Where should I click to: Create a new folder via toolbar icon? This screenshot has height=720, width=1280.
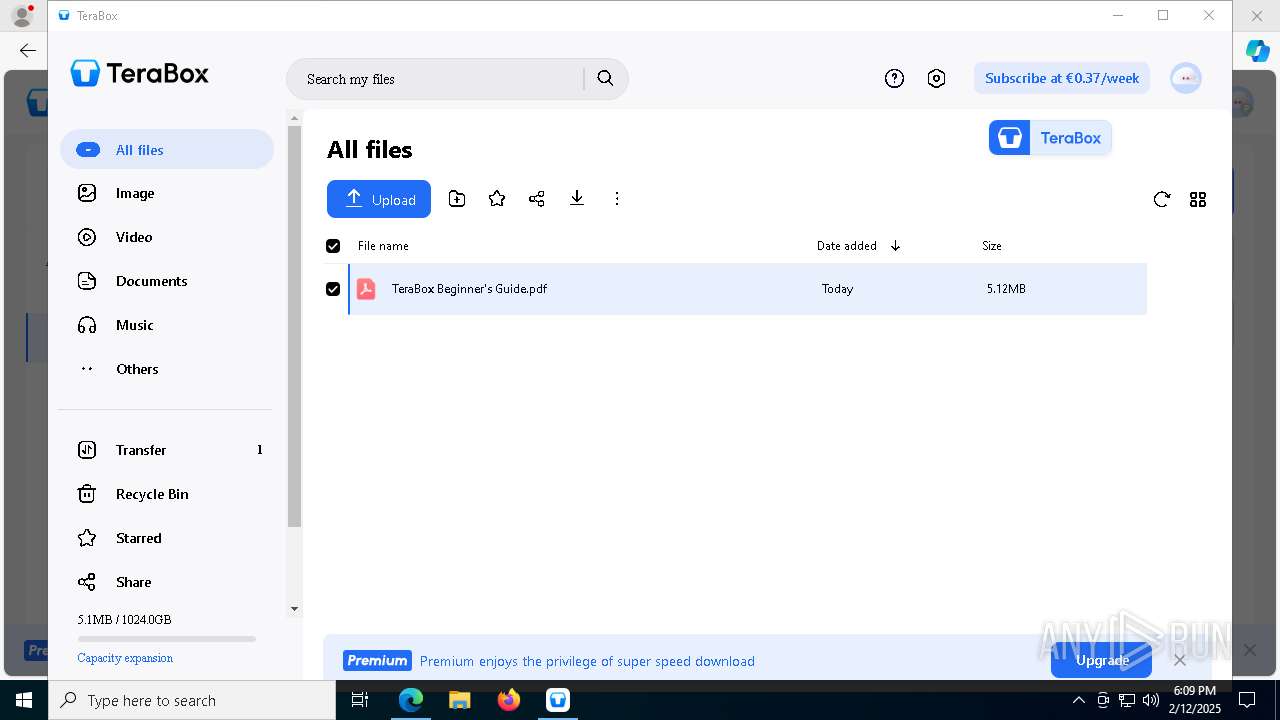click(x=457, y=199)
